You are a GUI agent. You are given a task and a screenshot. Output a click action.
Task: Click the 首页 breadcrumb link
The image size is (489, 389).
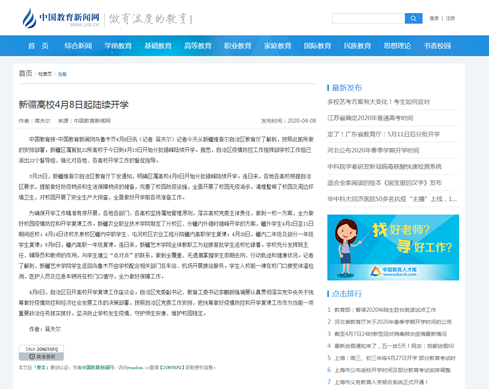25,73
